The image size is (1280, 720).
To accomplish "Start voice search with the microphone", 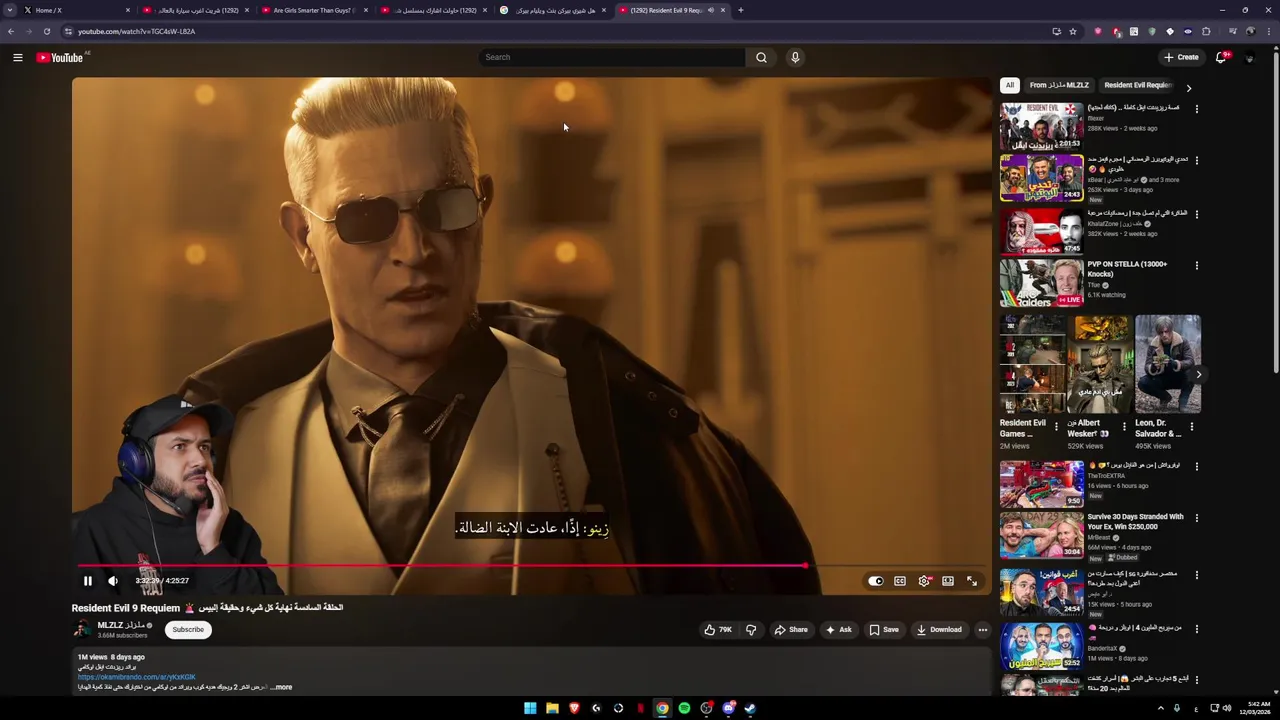I will click(795, 57).
